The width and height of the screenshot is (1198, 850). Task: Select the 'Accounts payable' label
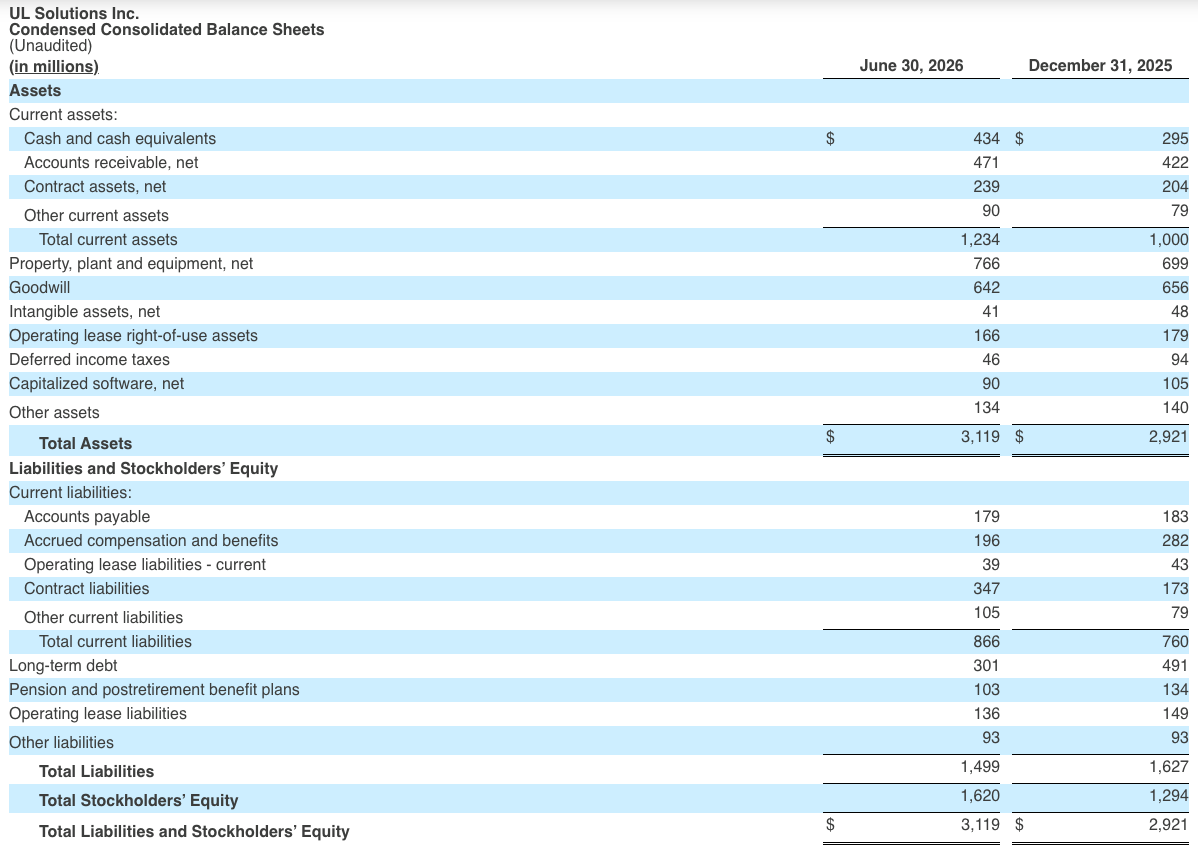(87, 517)
